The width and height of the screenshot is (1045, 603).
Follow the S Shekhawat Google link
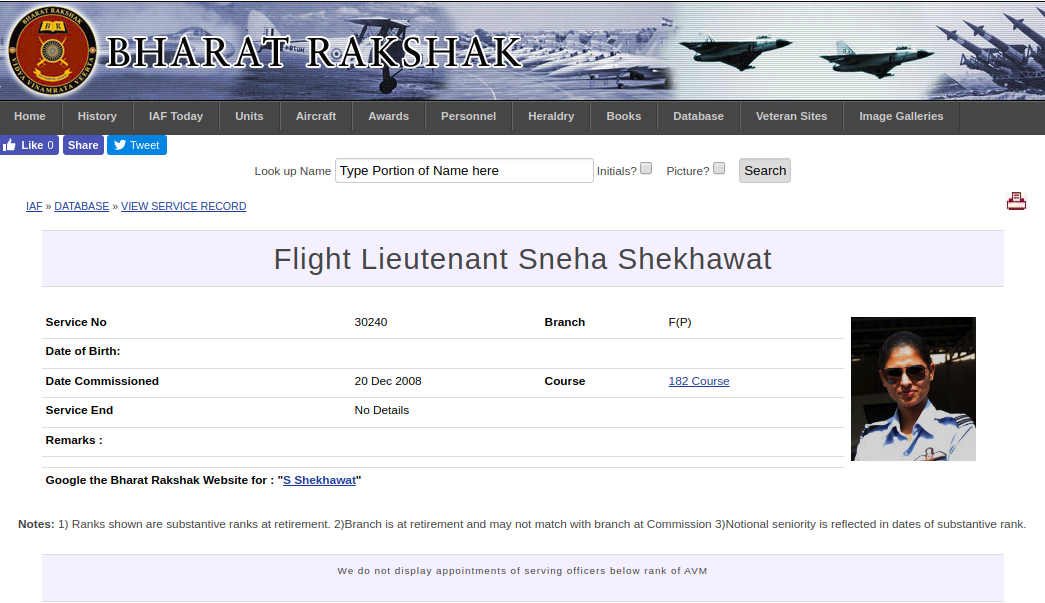click(319, 480)
